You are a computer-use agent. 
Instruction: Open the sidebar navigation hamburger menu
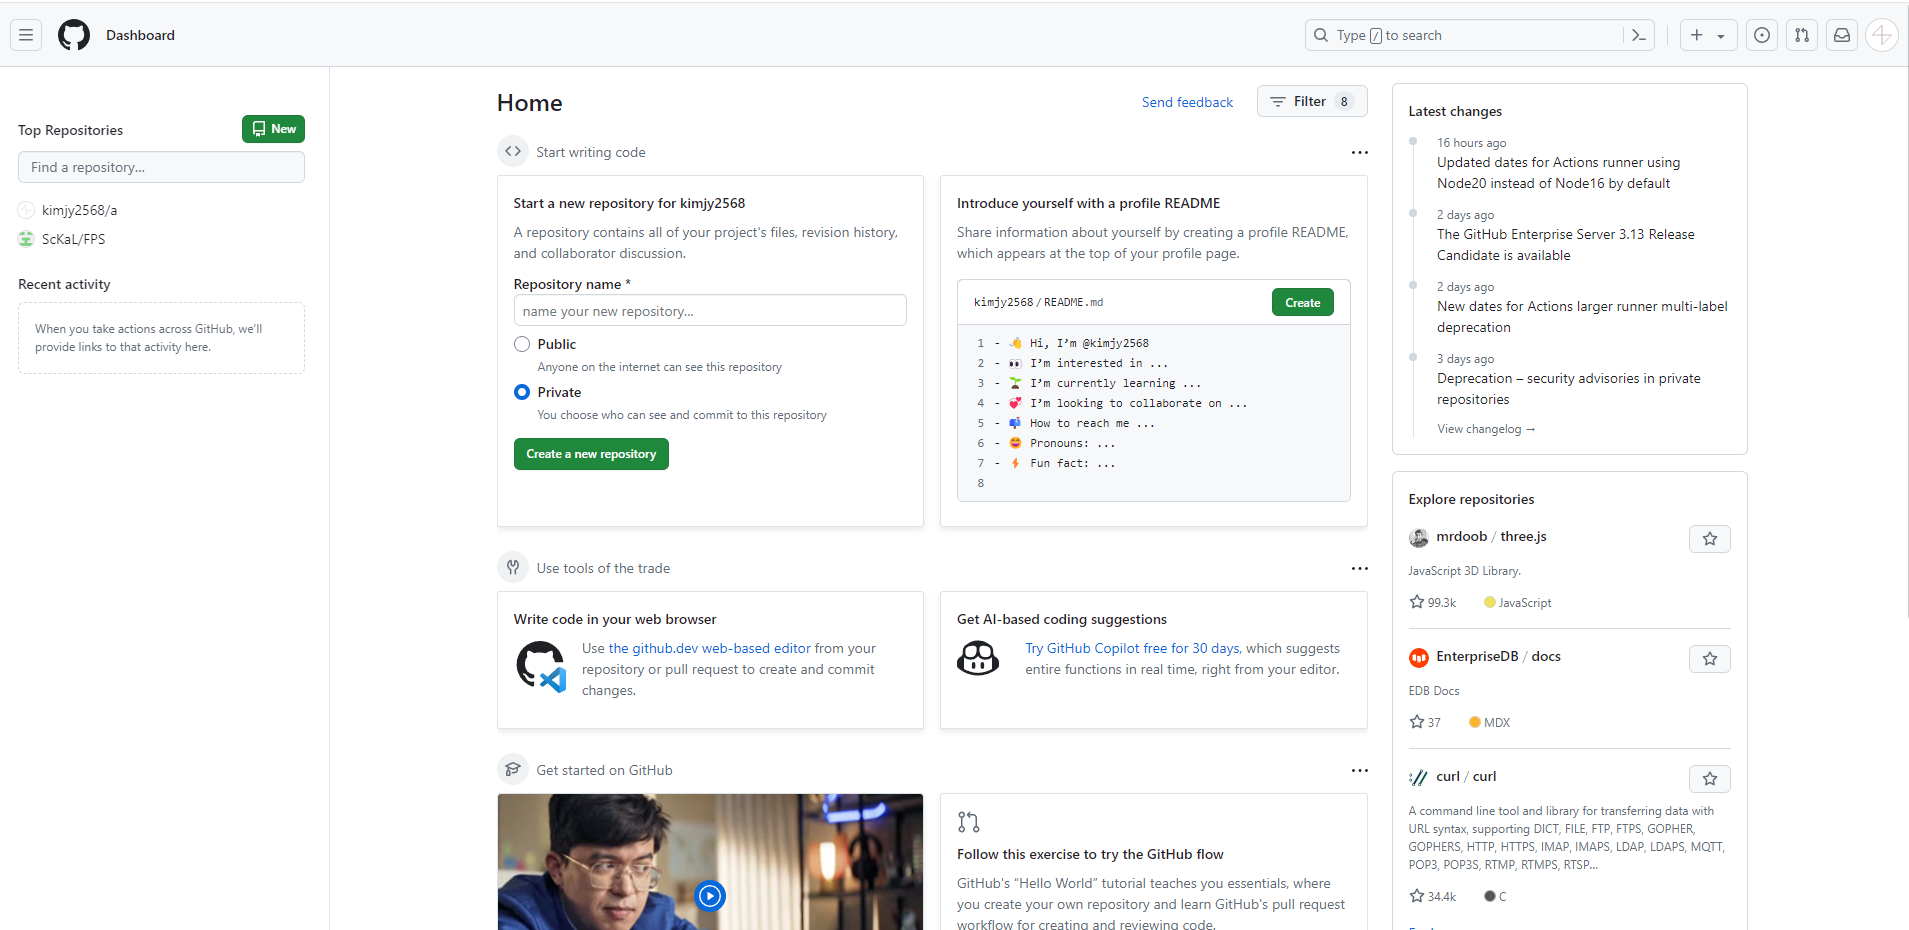click(25, 35)
